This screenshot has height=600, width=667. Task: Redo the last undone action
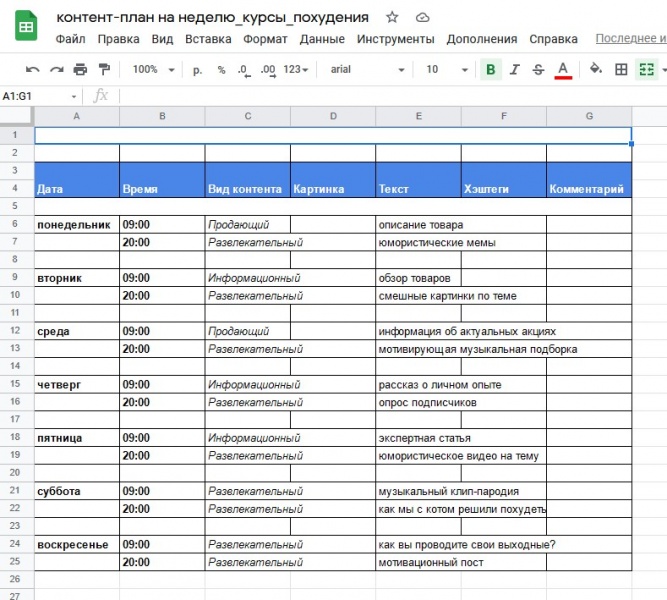click(57, 69)
